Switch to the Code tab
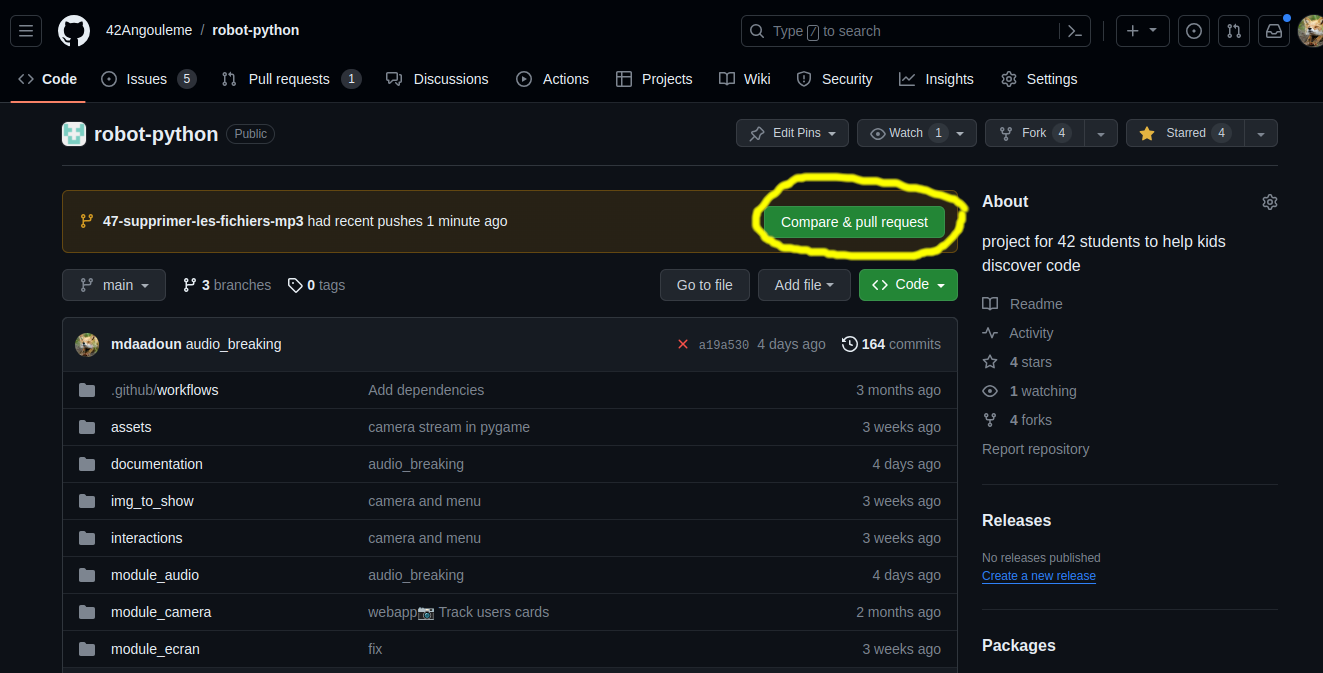Image resolution: width=1323 pixels, height=673 pixels. (47, 79)
